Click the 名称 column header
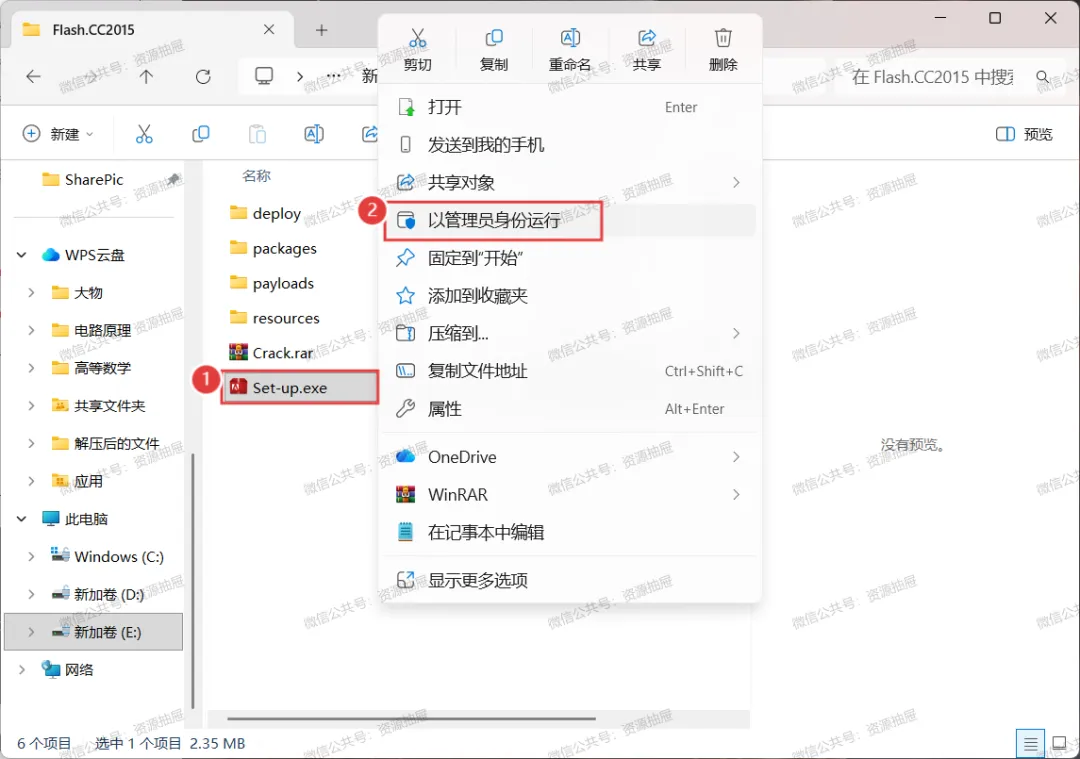 [256, 176]
